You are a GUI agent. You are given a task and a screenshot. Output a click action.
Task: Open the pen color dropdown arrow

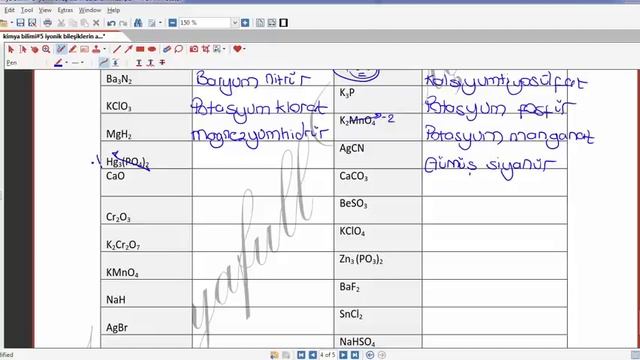pyautogui.click(x=67, y=62)
